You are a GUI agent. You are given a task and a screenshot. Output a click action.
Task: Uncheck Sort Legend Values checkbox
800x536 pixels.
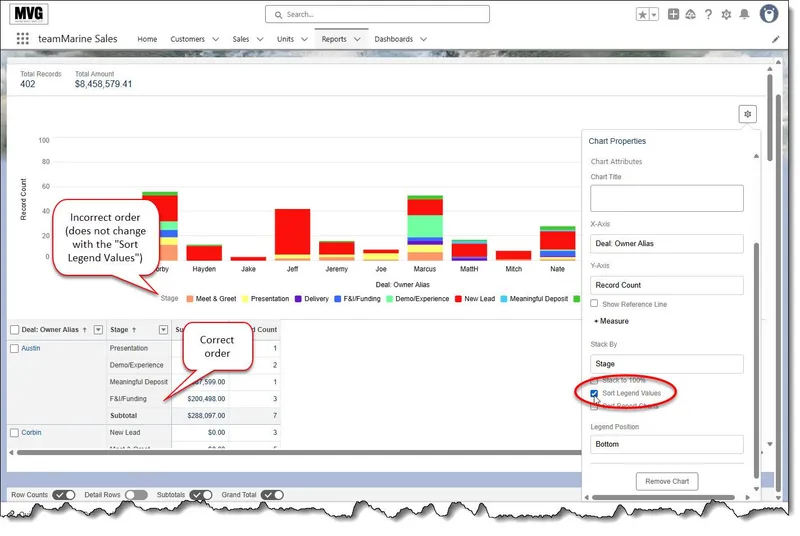pos(594,393)
